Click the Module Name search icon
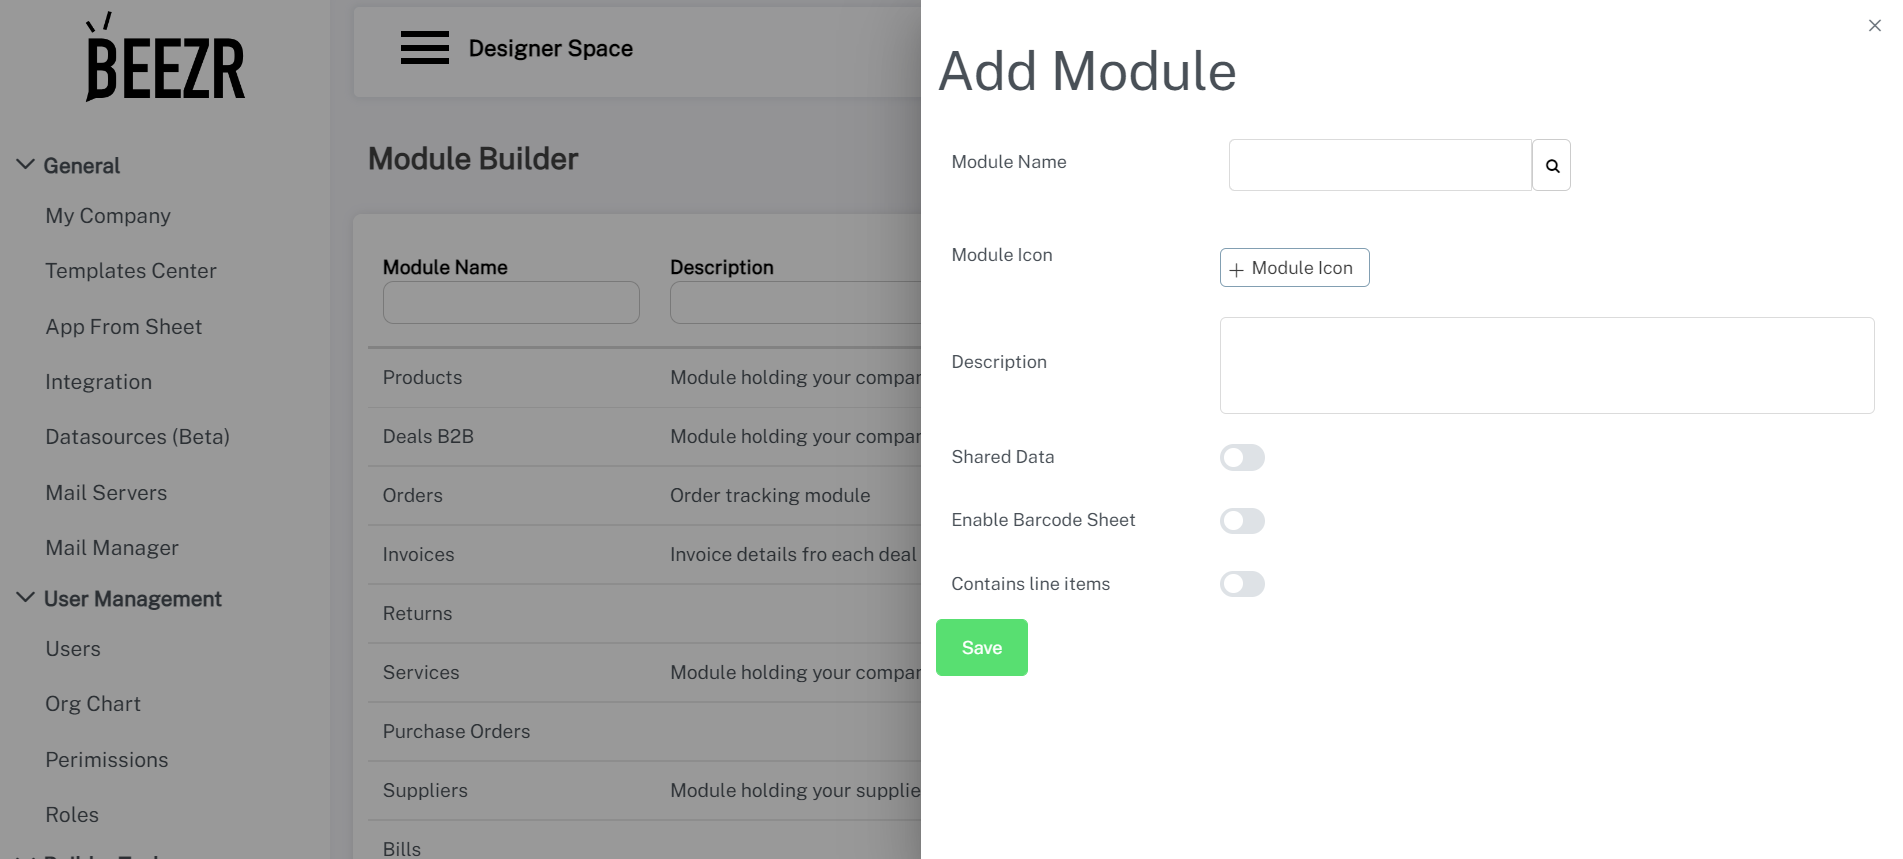 1551,166
